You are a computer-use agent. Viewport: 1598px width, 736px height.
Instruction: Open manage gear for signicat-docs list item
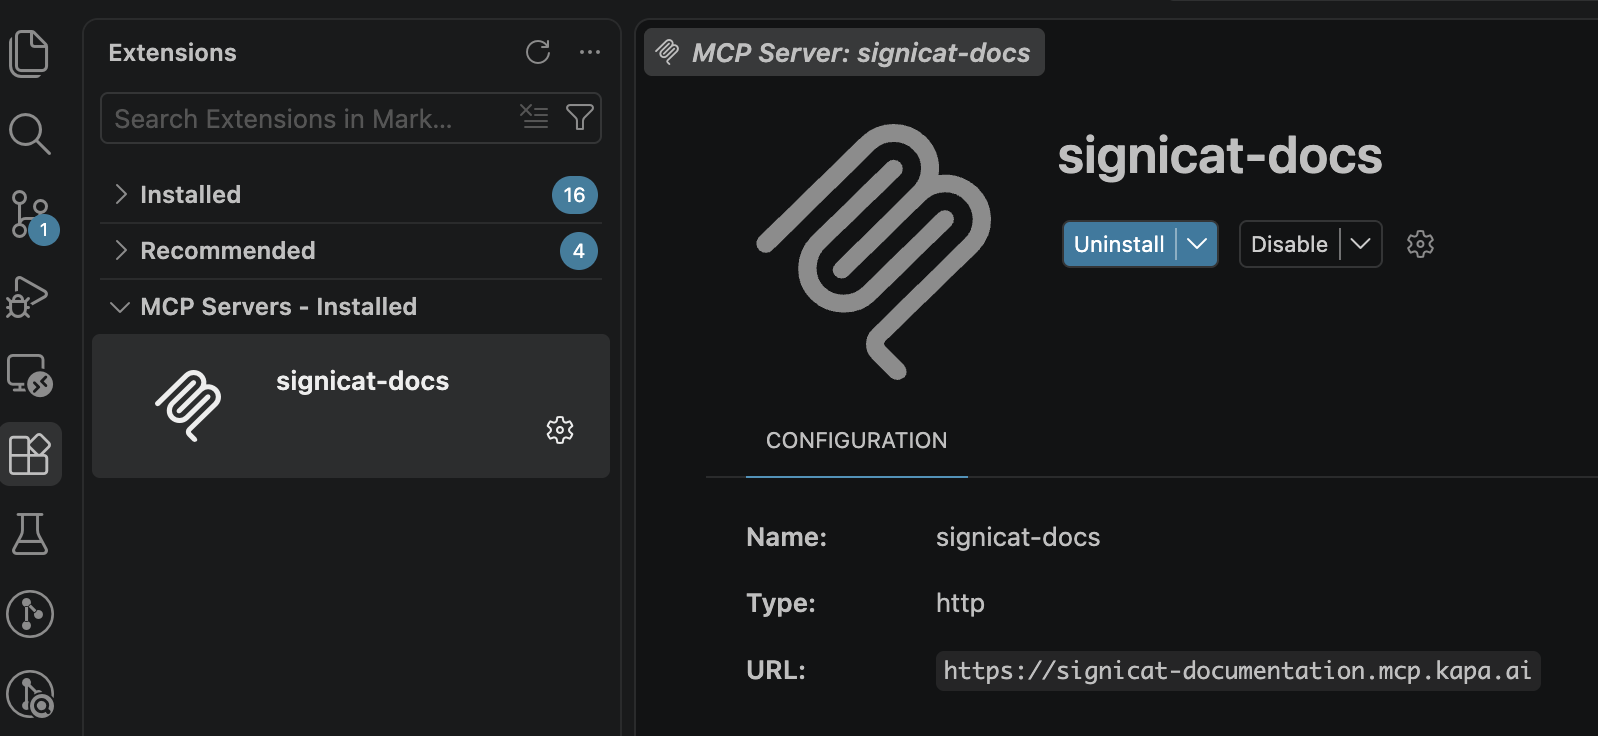pos(560,430)
